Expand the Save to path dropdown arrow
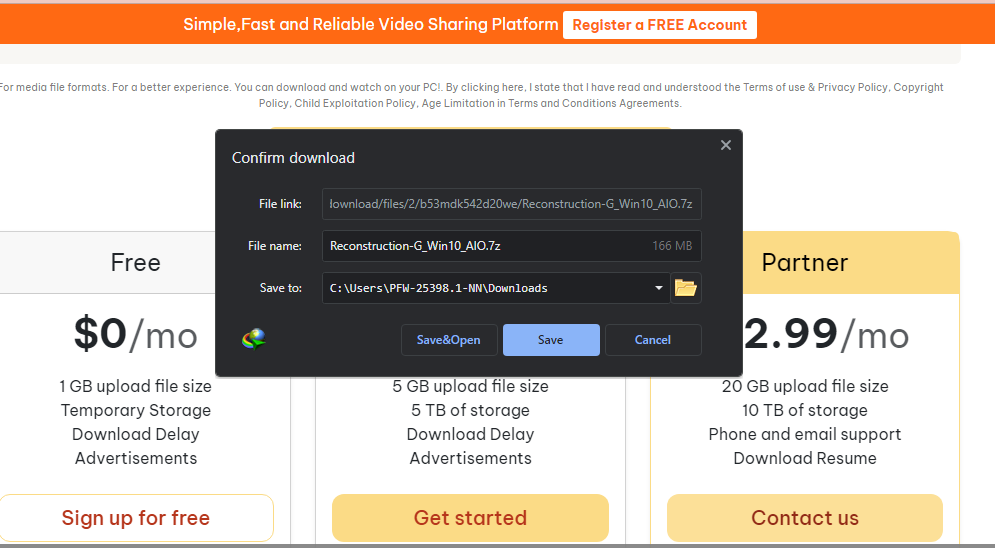 (x=659, y=288)
